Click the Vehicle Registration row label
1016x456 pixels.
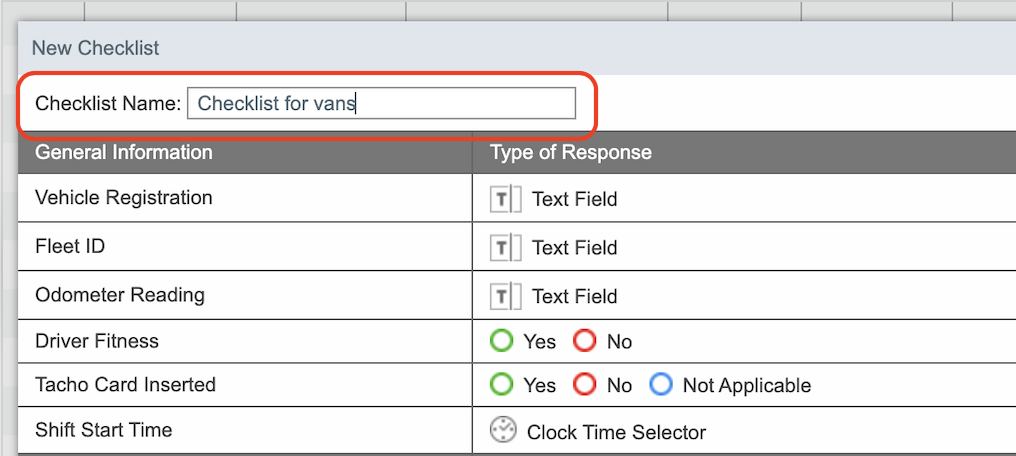124,198
